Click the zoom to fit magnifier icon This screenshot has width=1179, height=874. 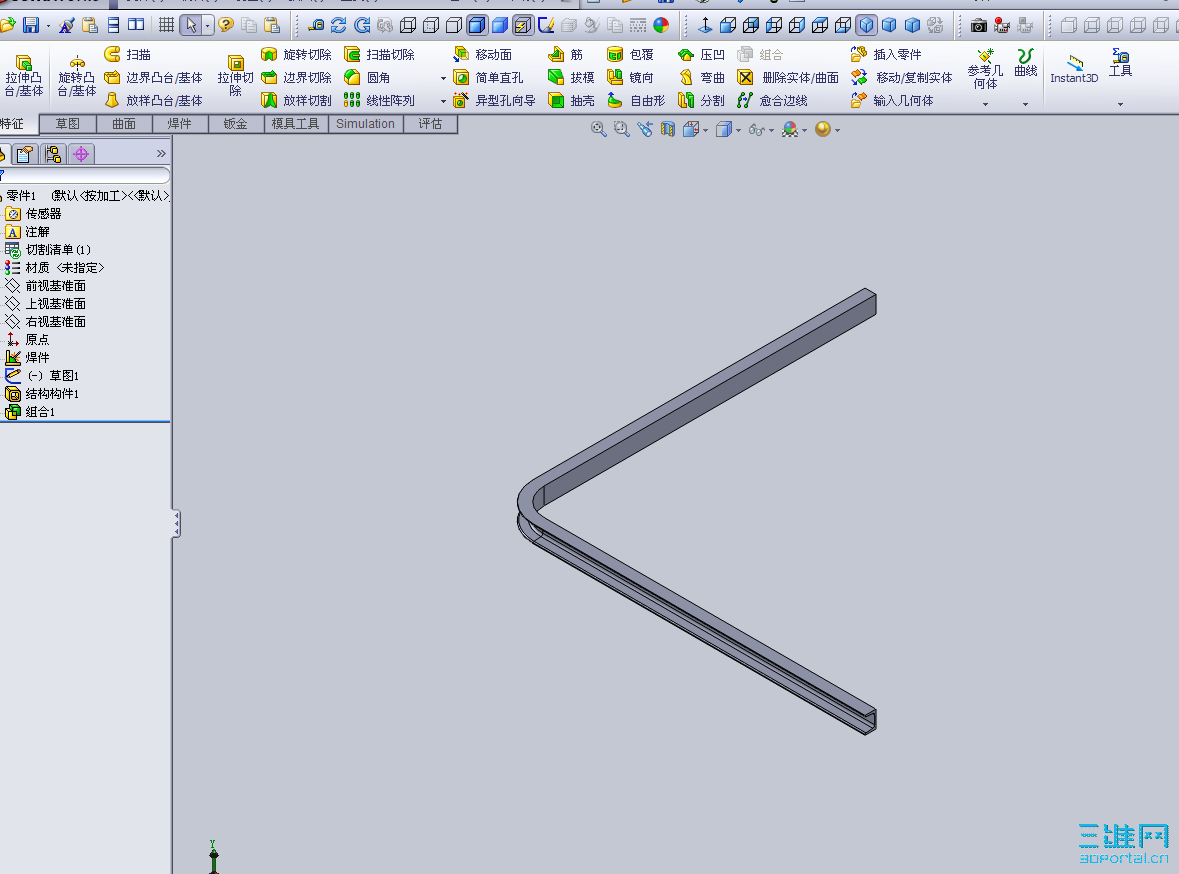pos(599,129)
